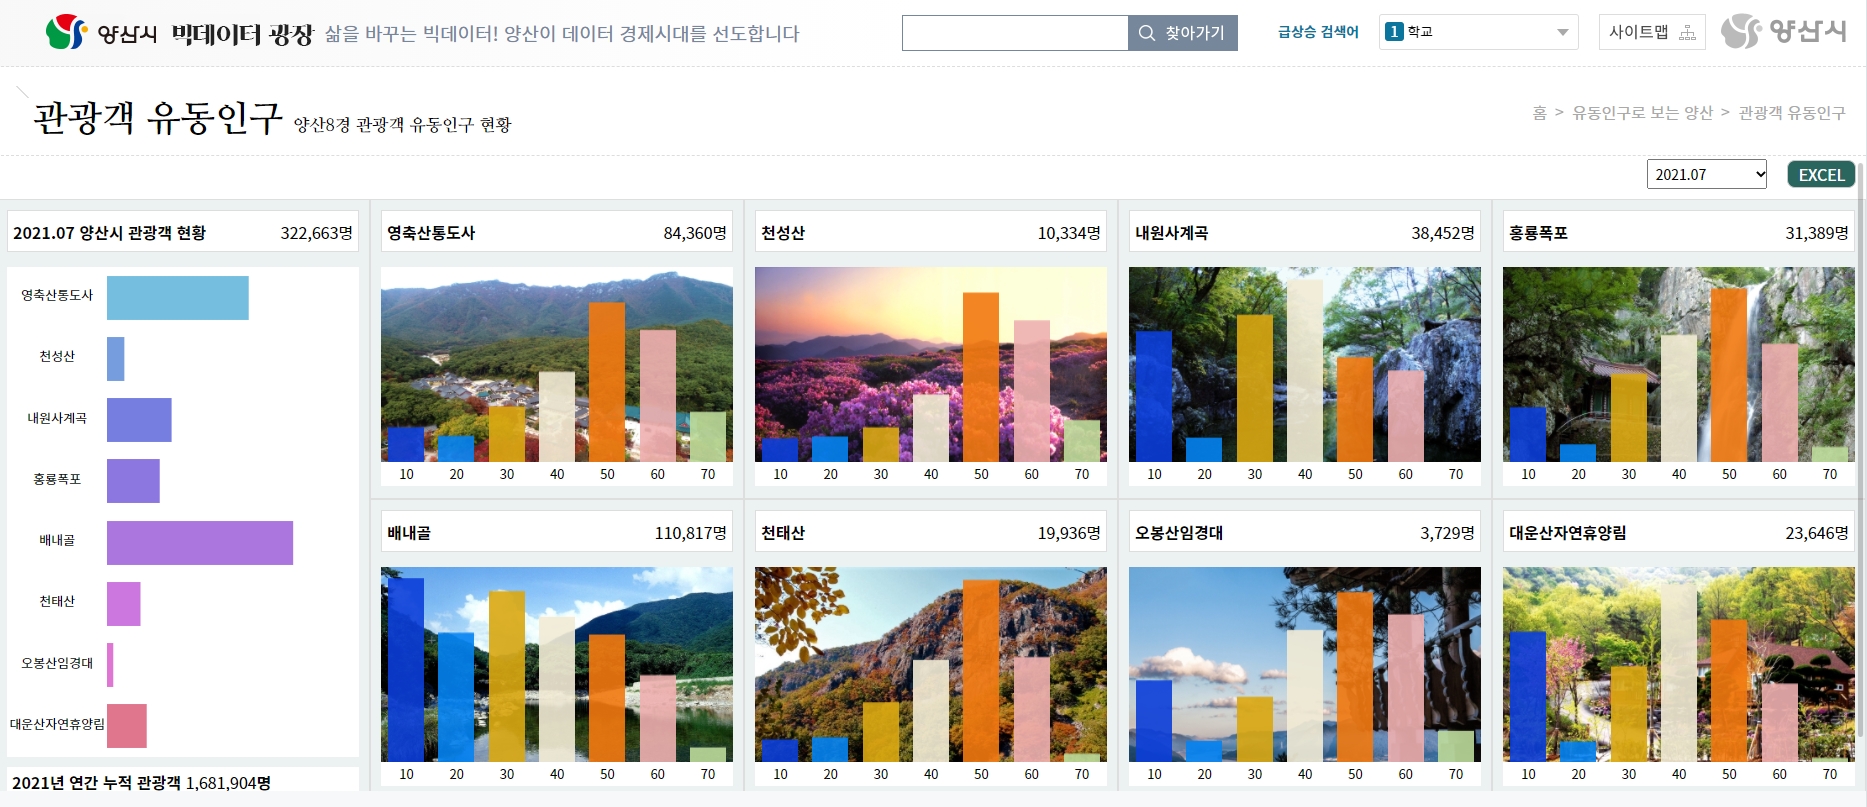Click the 천성산 bar in summary chart
This screenshot has height=807, width=1867.
pos(116,359)
